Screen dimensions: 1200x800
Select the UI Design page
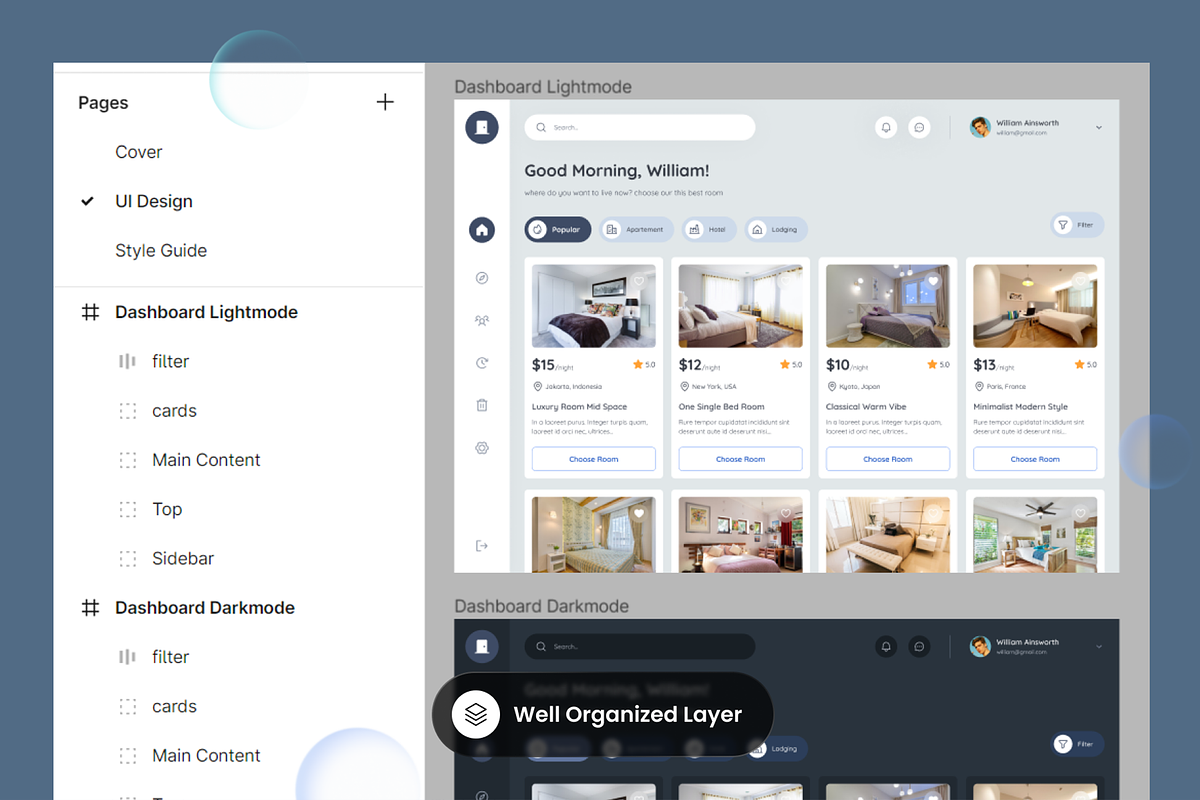coord(154,201)
